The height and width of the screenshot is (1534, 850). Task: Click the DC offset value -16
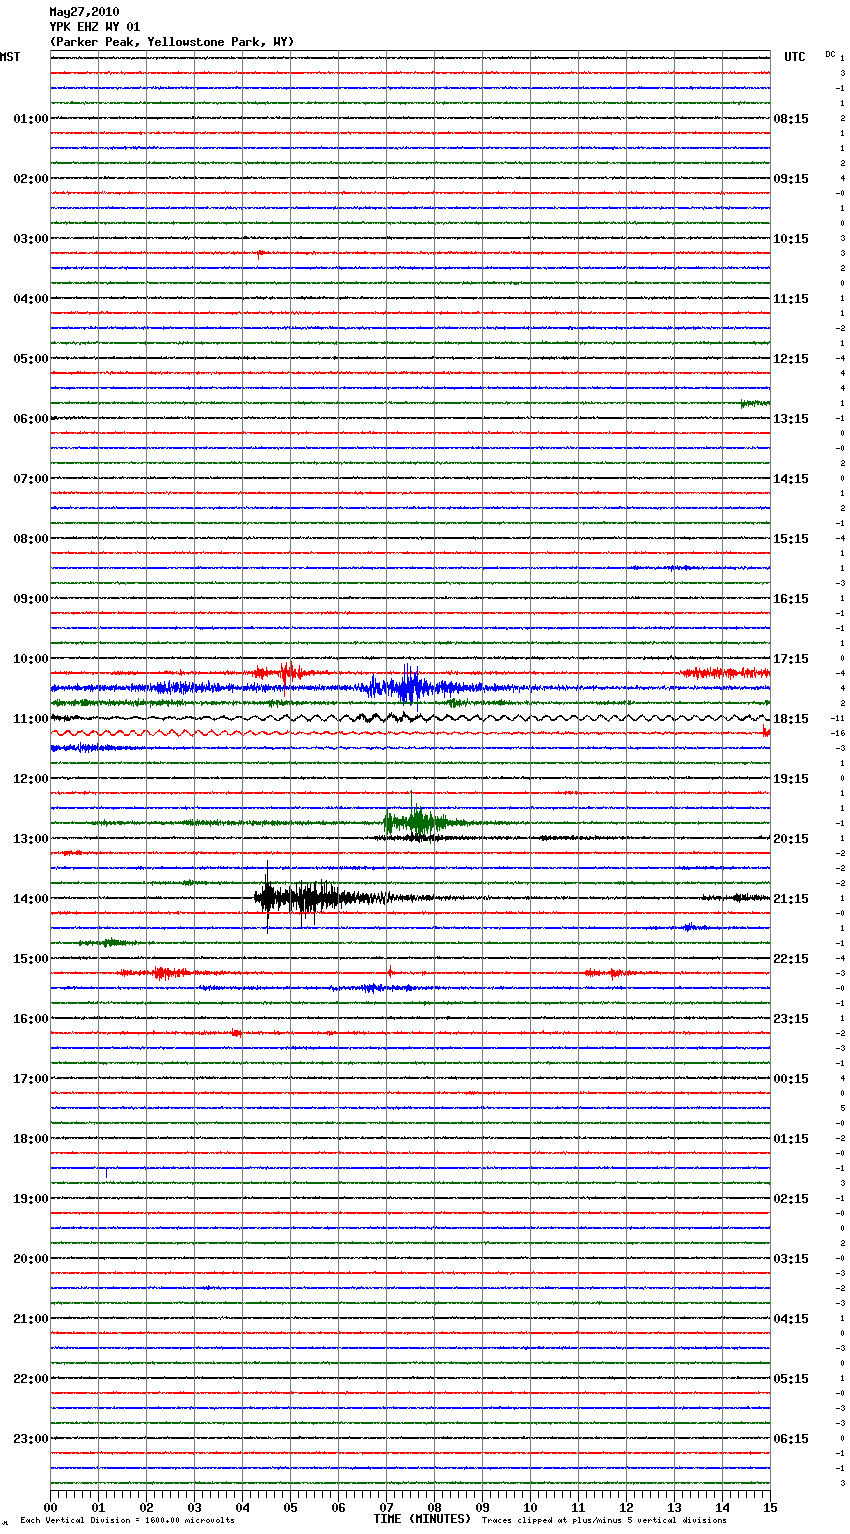(x=839, y=734)
